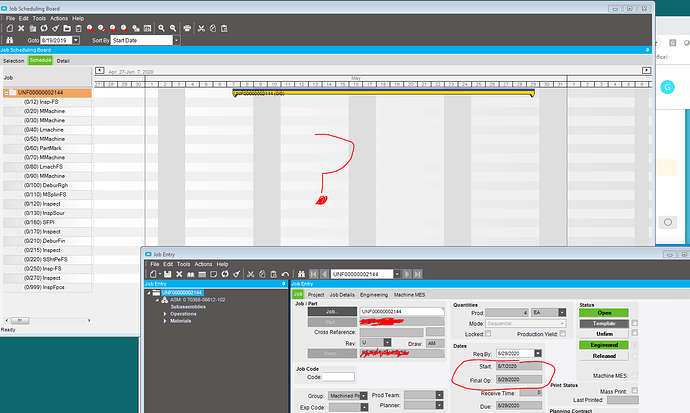Pin the Job Entry tree panel
690x413 pixels.
[x=283, y=284]
